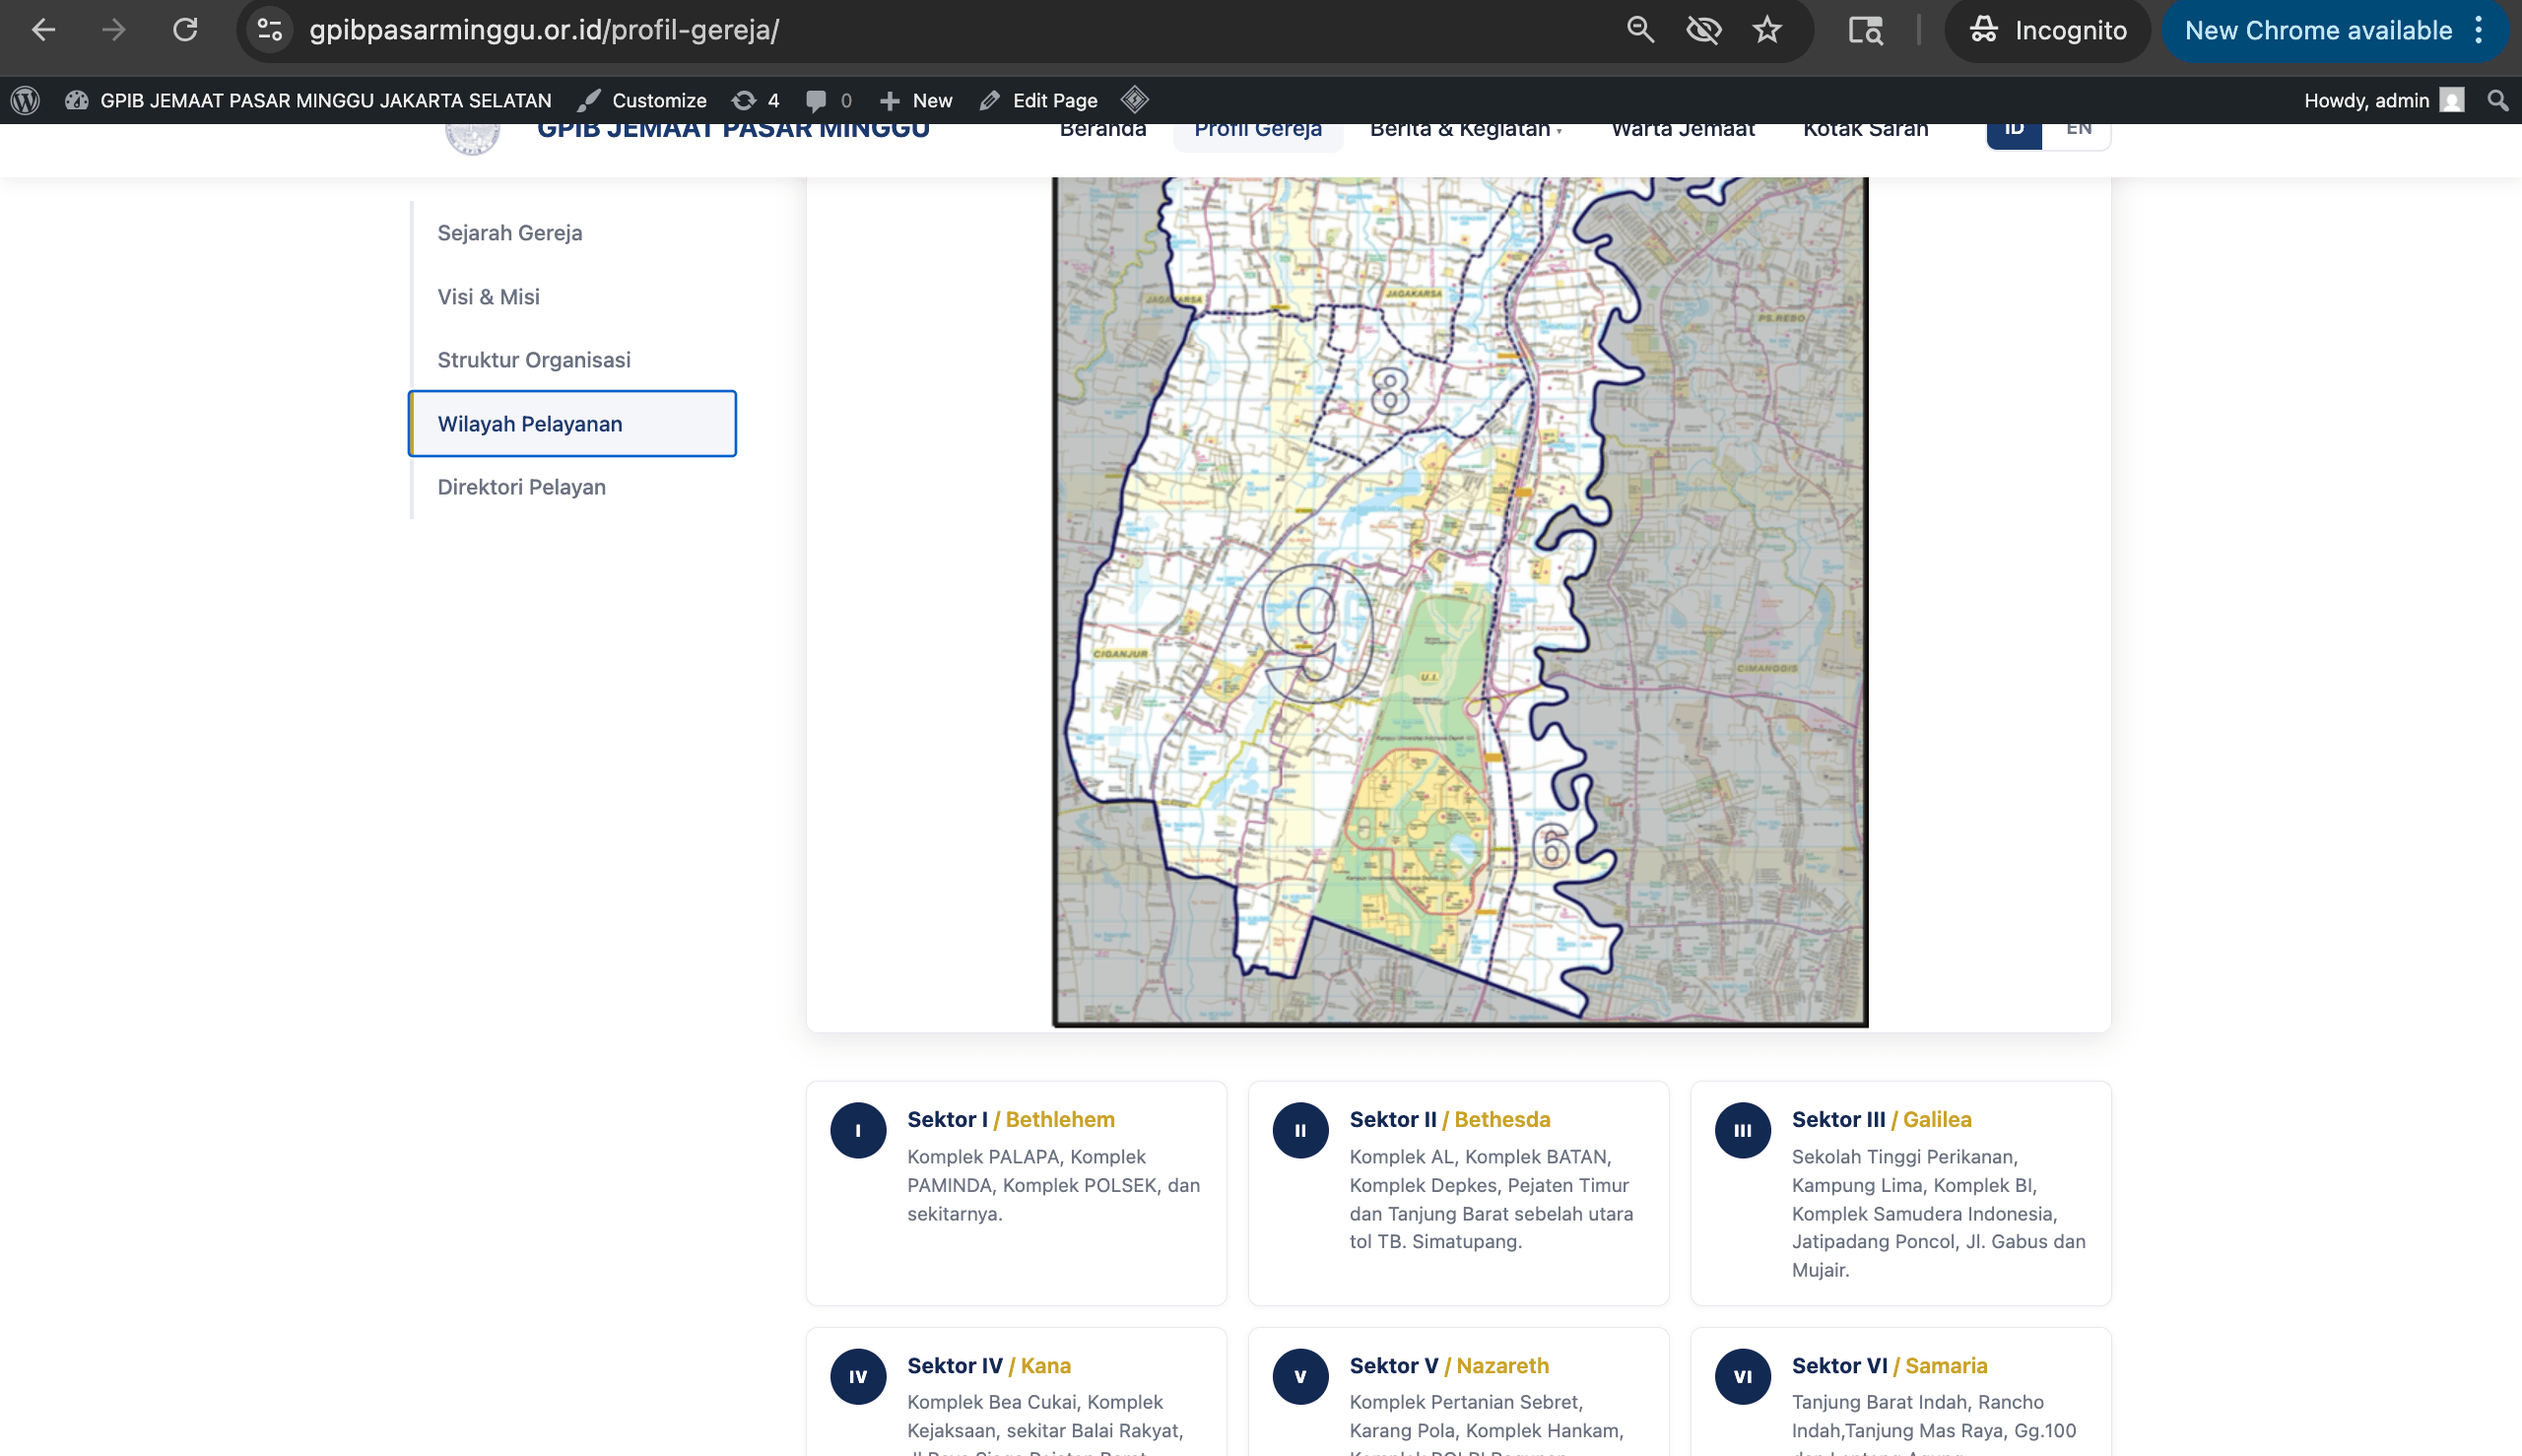This screenshot has width=2522, height=1456.
Task: Switch language to EN
Action: click(2077, 136)
